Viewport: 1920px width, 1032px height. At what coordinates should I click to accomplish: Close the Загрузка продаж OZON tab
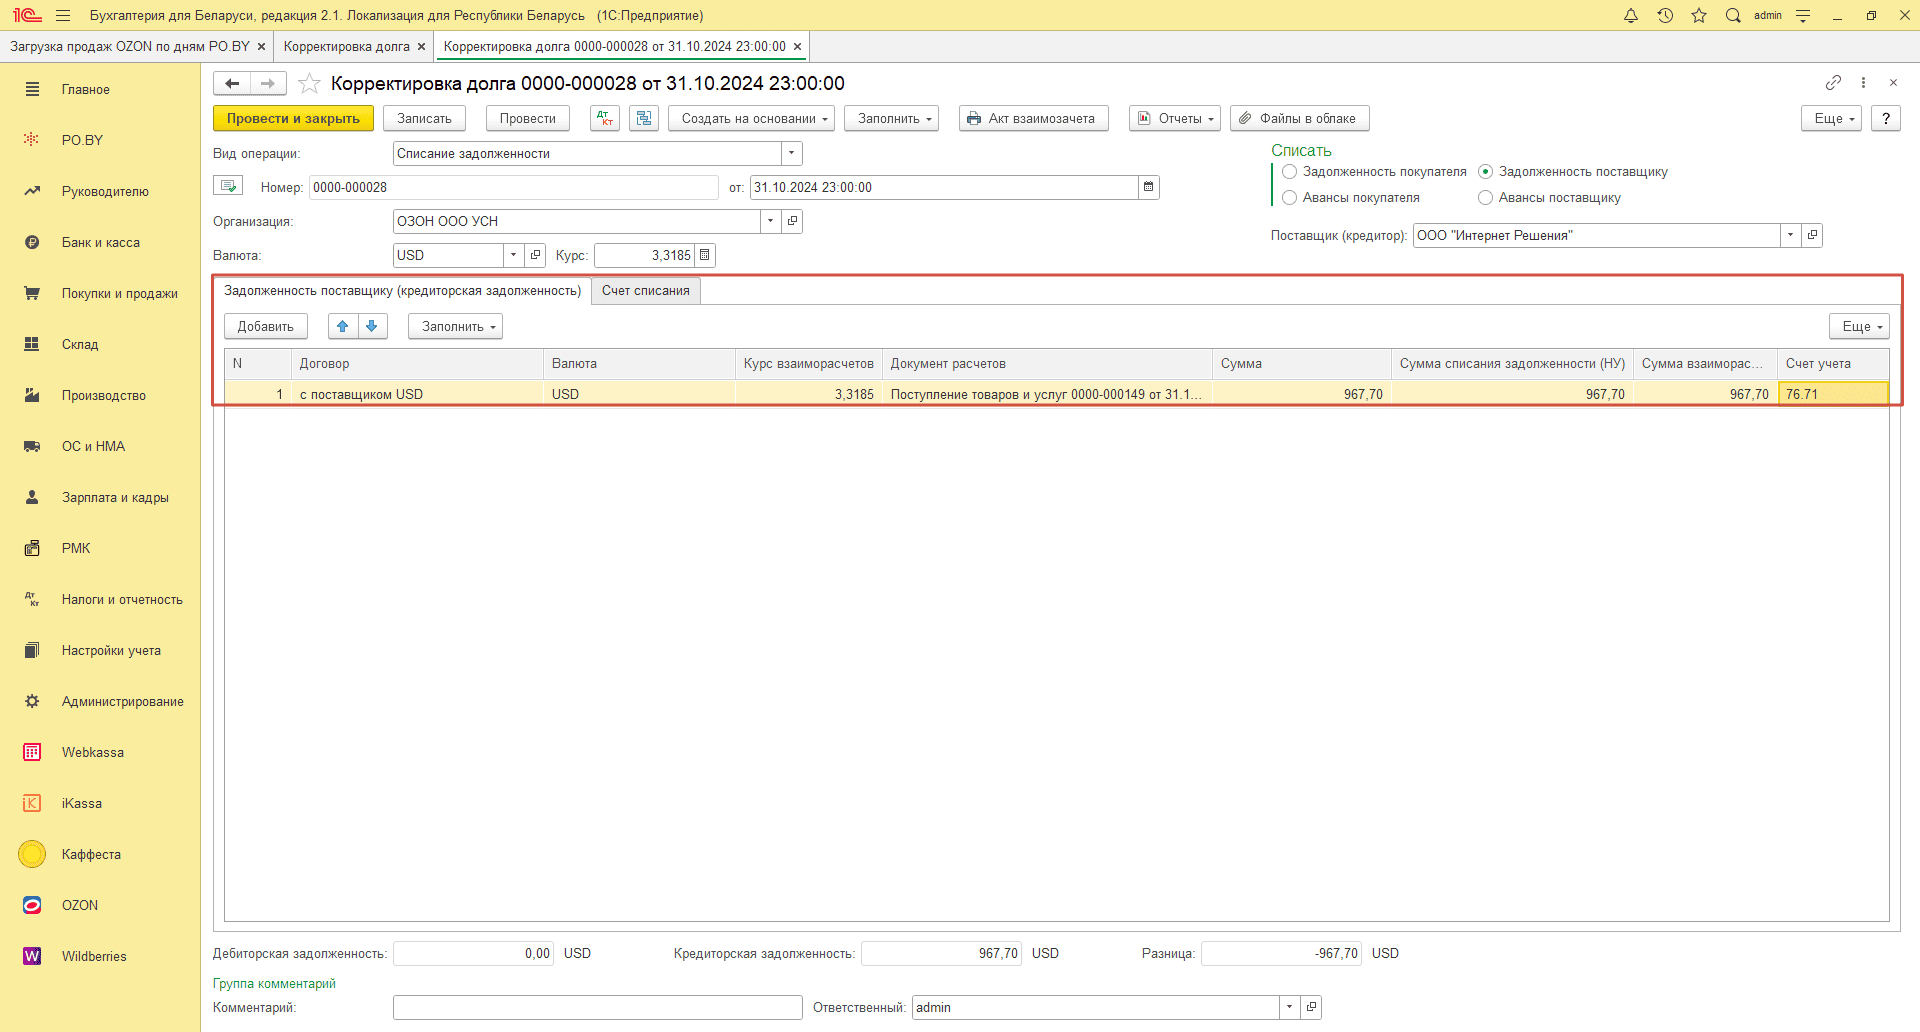point(262,47)
